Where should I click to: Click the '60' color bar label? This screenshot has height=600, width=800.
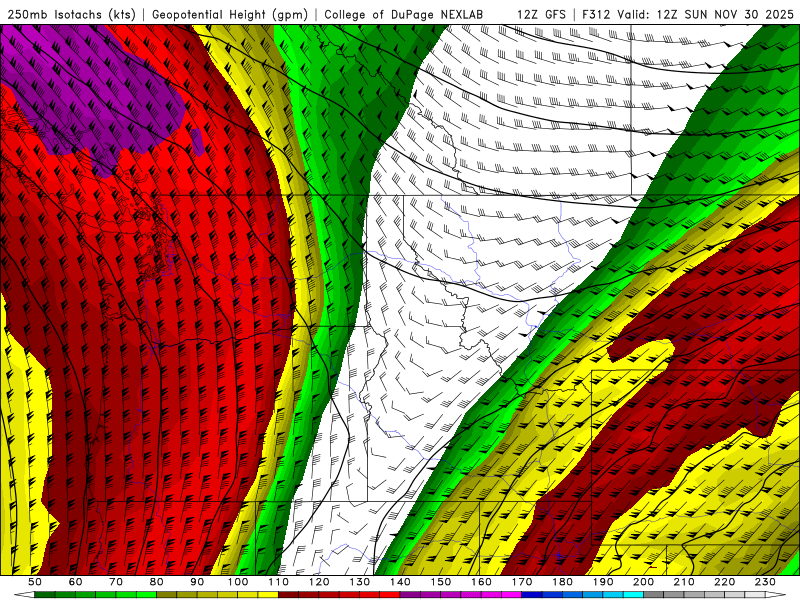(x=75, y=582)
